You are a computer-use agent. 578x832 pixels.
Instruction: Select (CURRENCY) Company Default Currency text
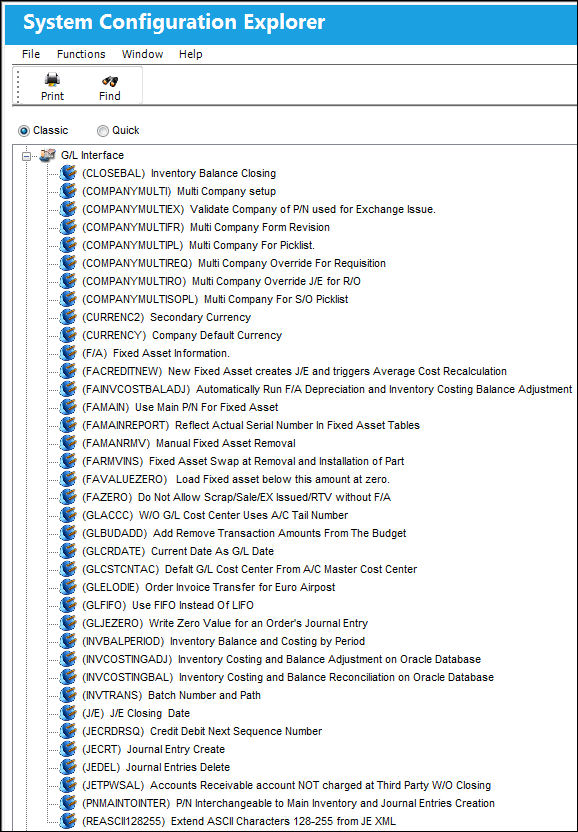[x=182, y=335]
